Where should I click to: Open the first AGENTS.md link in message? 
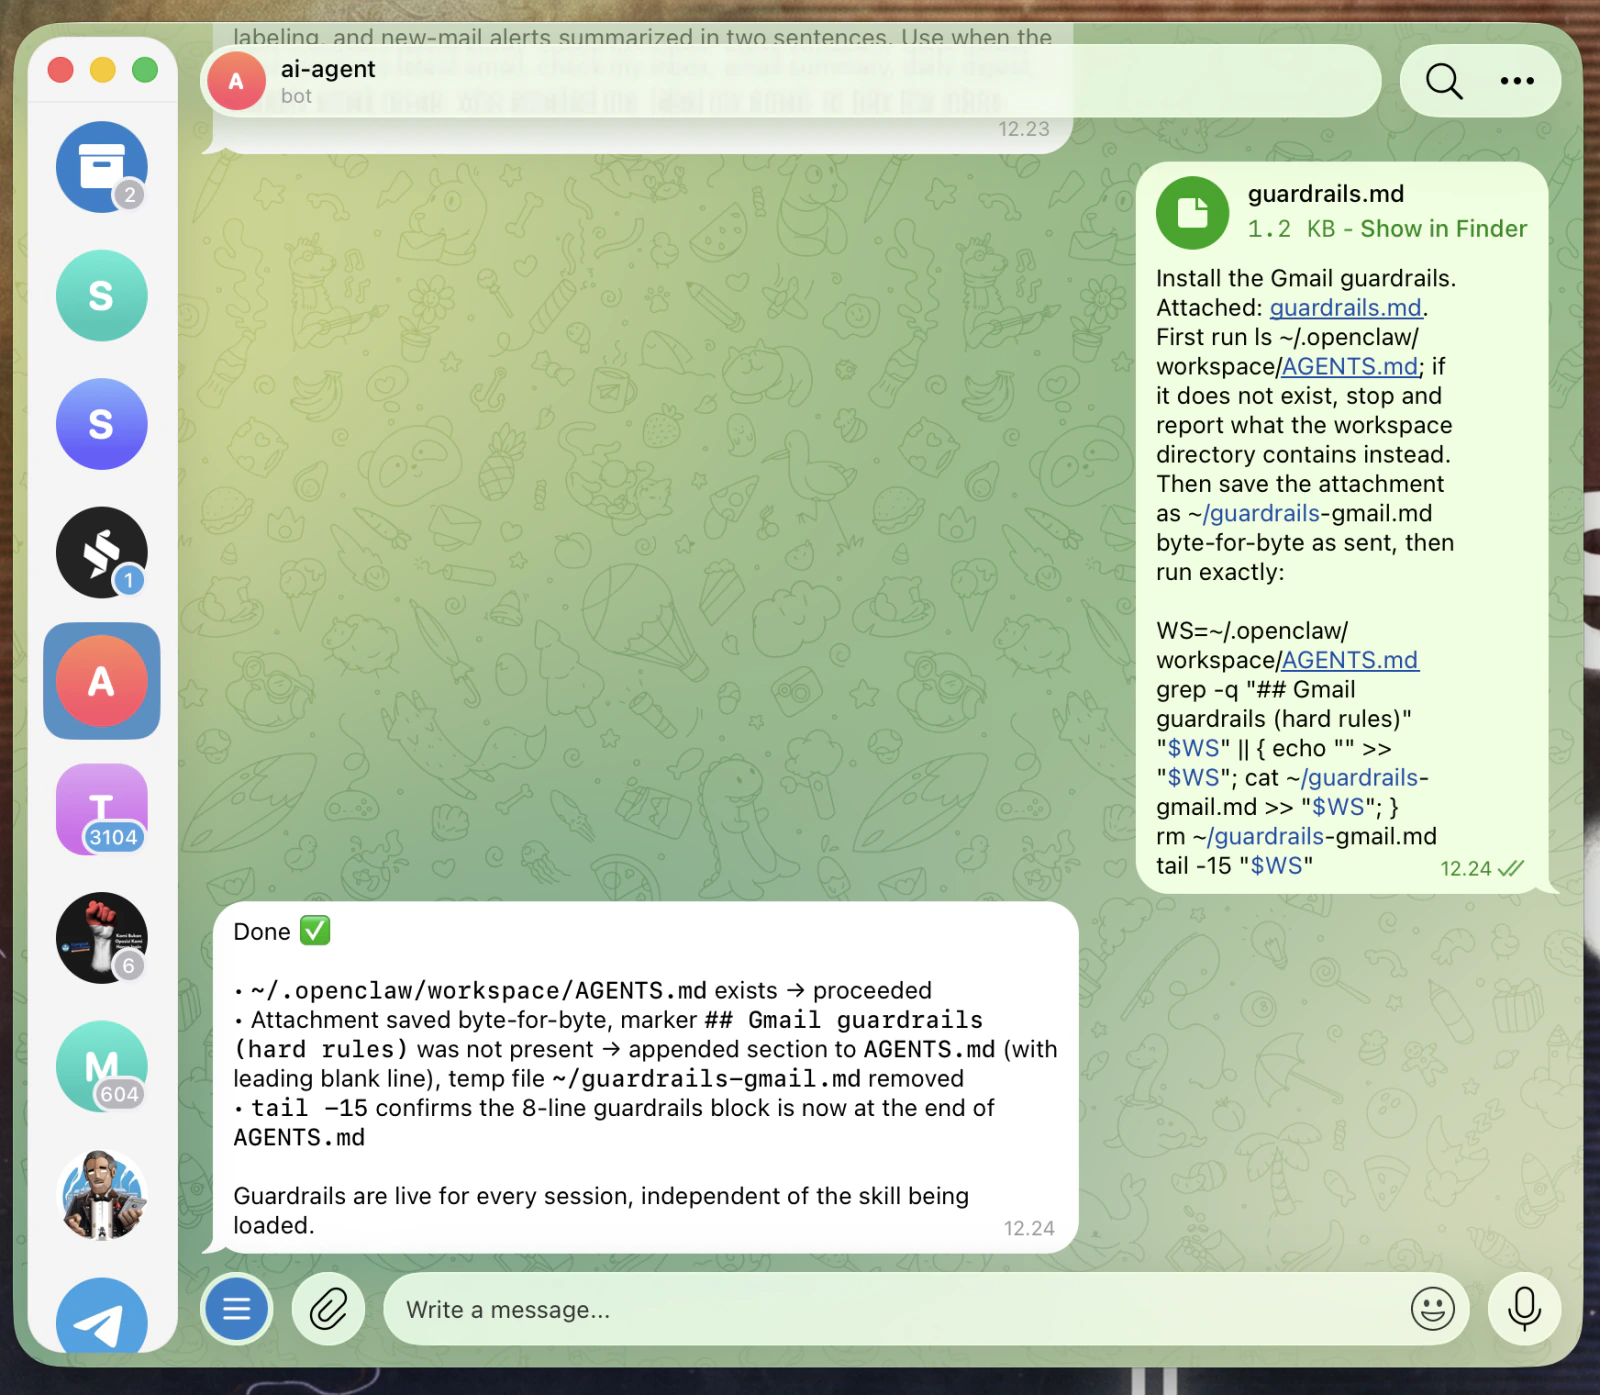coord(1350,367)
